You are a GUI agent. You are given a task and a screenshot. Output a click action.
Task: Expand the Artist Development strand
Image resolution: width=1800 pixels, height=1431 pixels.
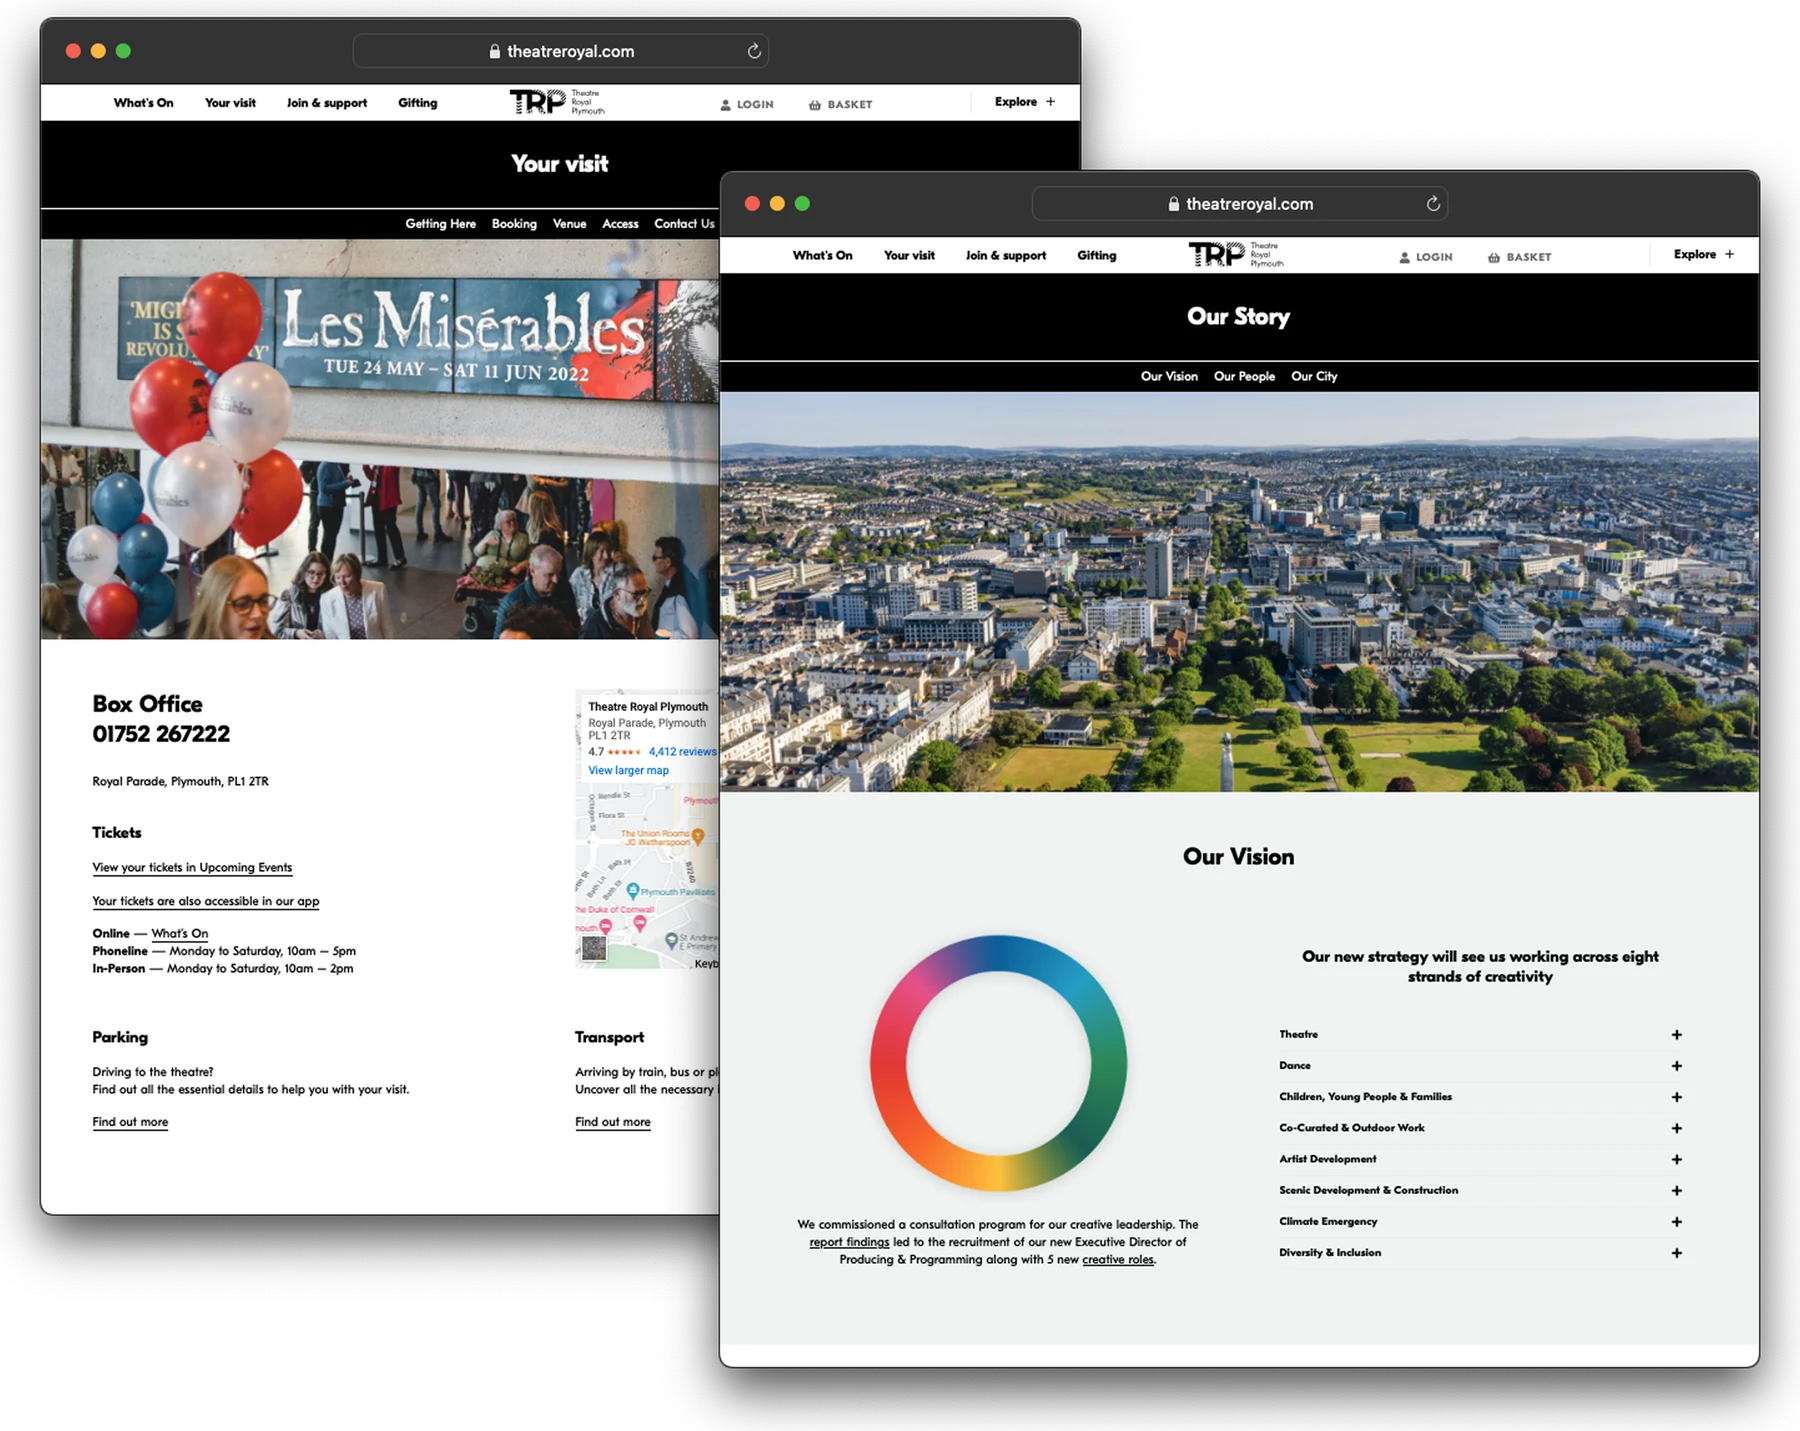1480,1159
